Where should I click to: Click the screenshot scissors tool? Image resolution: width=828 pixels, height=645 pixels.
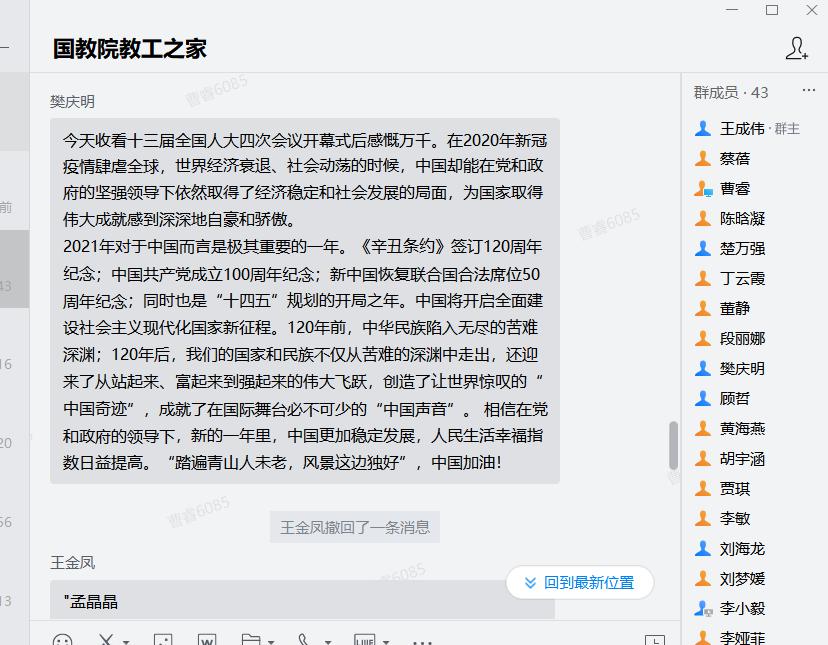[106, 640]
